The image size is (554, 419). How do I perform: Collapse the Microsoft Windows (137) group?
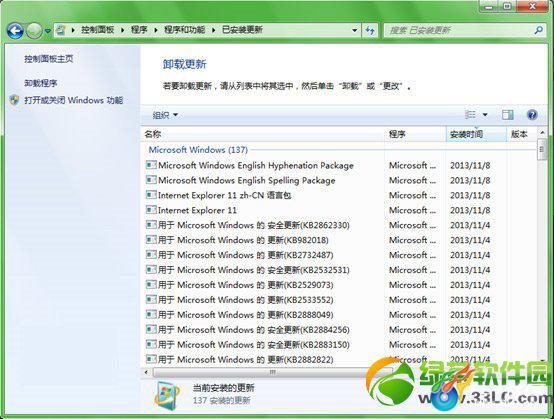point(198,150)
